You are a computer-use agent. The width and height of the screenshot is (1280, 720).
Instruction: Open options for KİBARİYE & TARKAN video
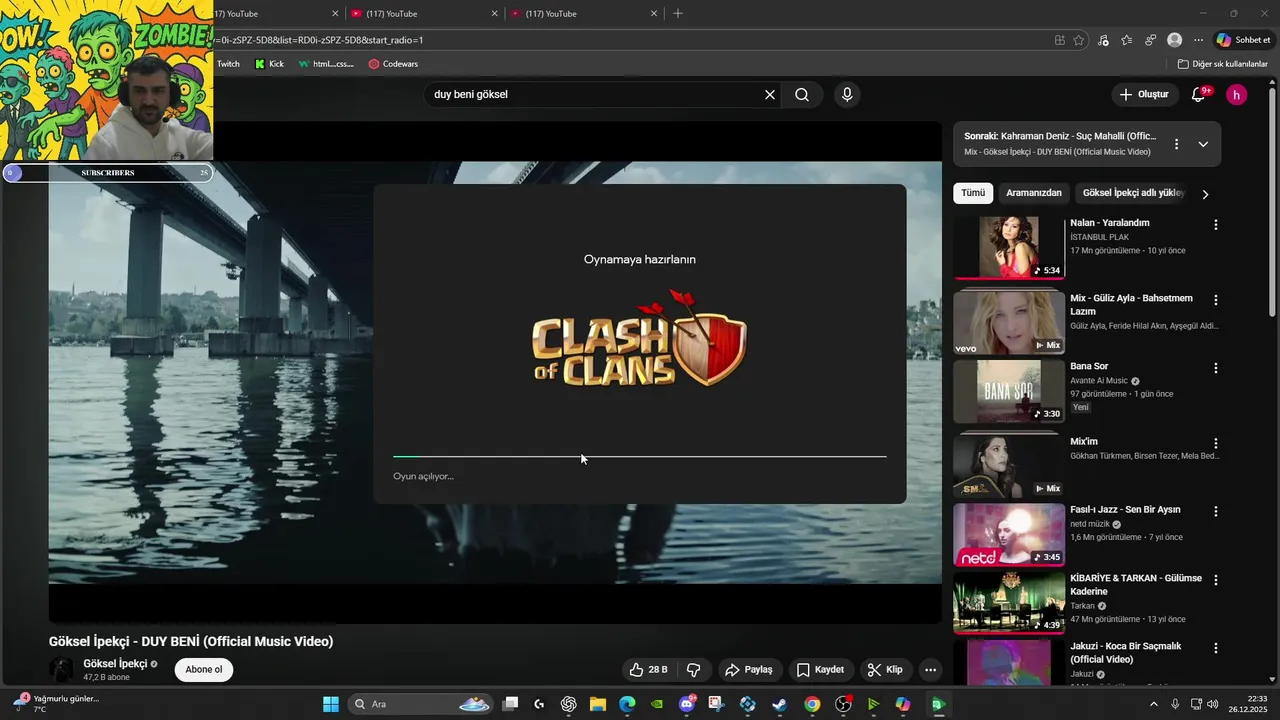tap(1216, 580)
